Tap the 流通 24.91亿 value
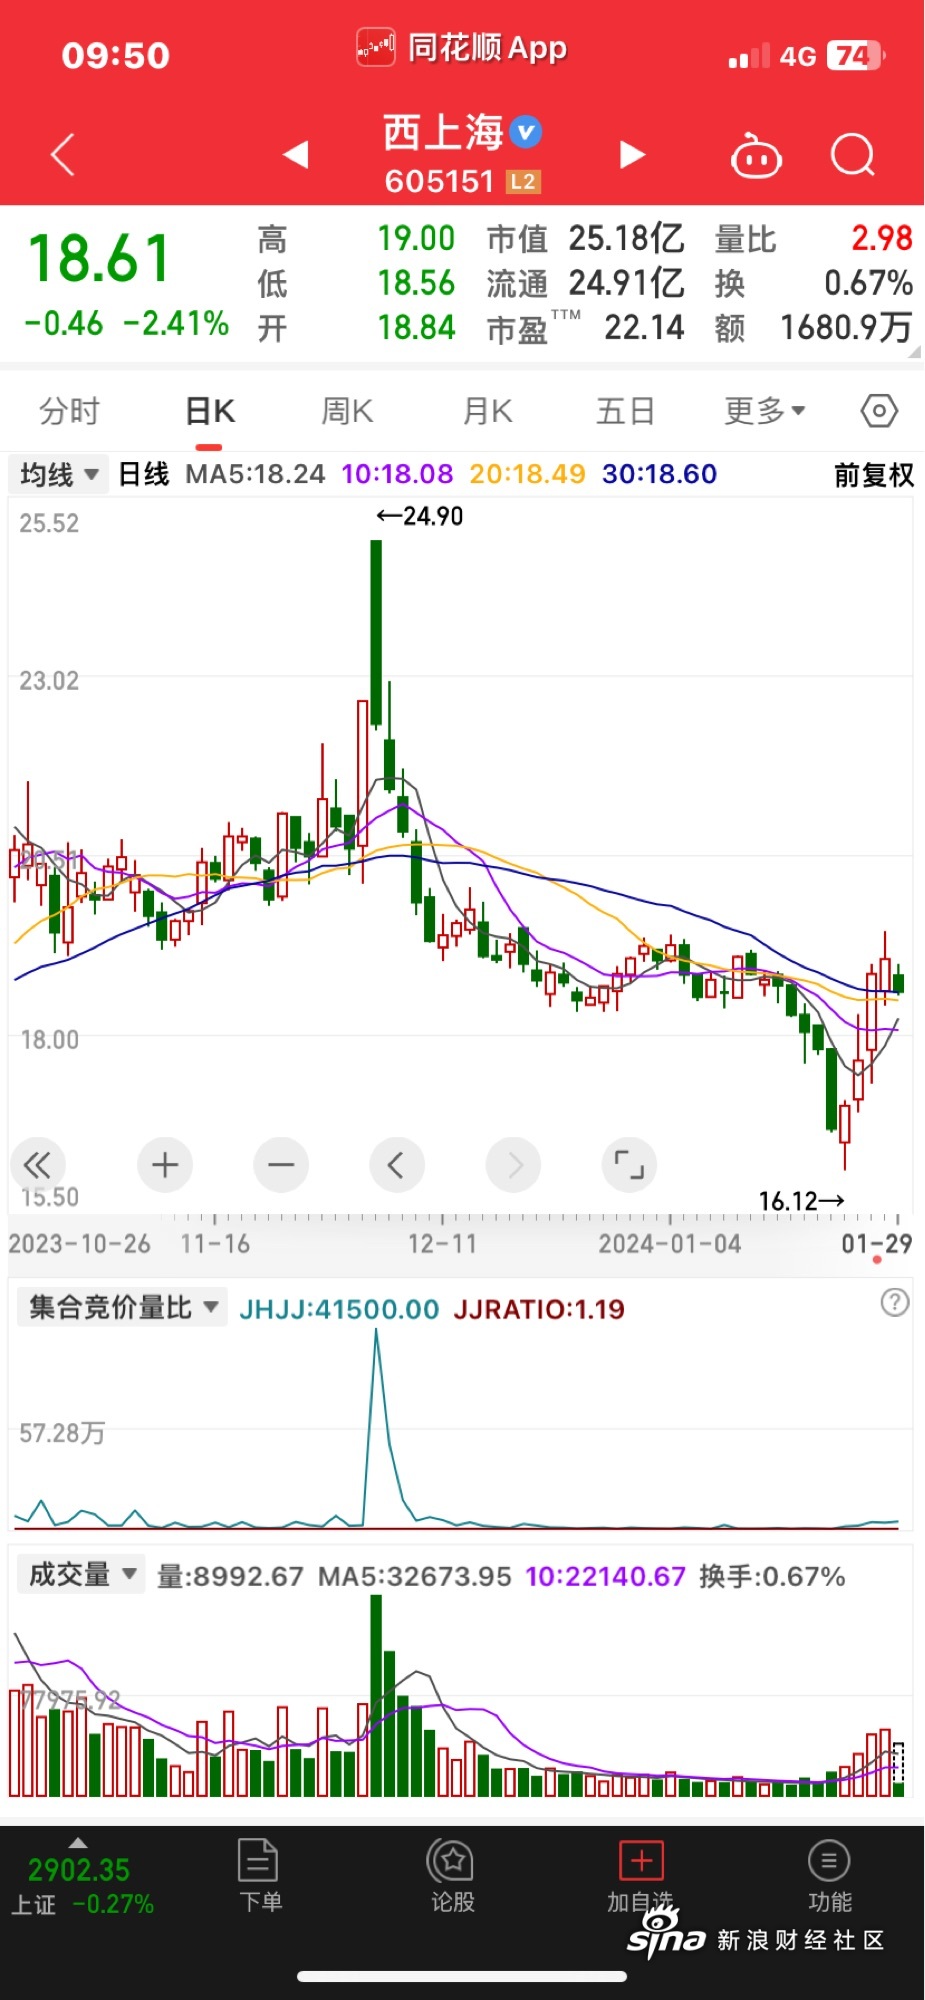This screenshot has height=2000, width=925. [626, 283]
